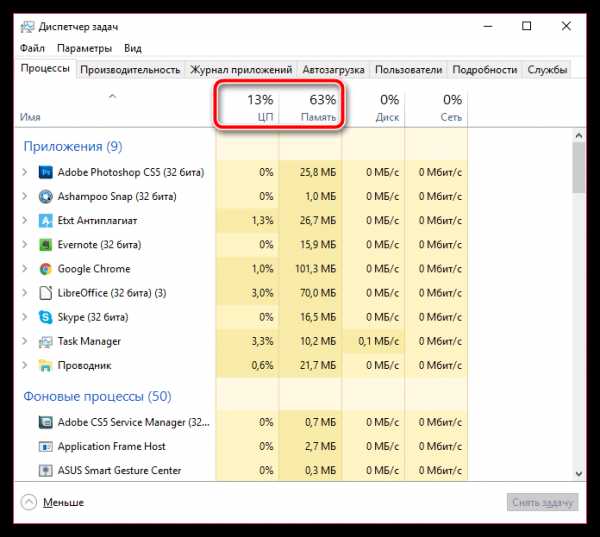Click Adobe Photoshop's 25,8 МБ memory value
This screenshot has width=600, height=537.
318,173
